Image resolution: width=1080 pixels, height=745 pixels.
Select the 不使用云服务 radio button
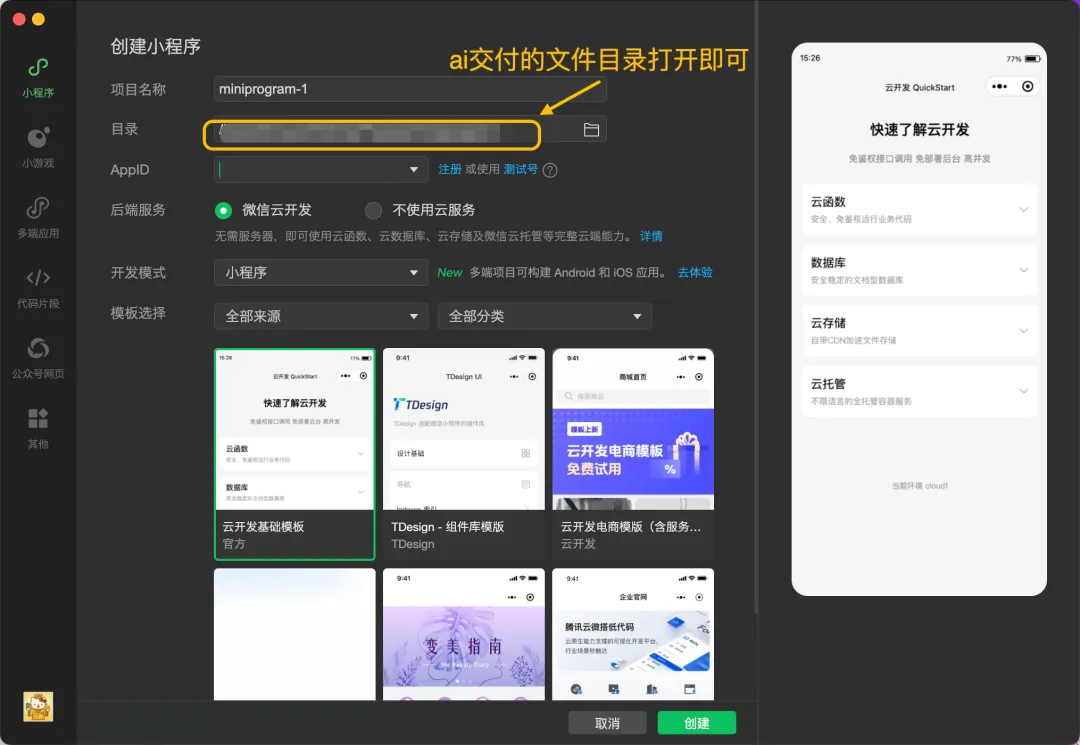373,210
